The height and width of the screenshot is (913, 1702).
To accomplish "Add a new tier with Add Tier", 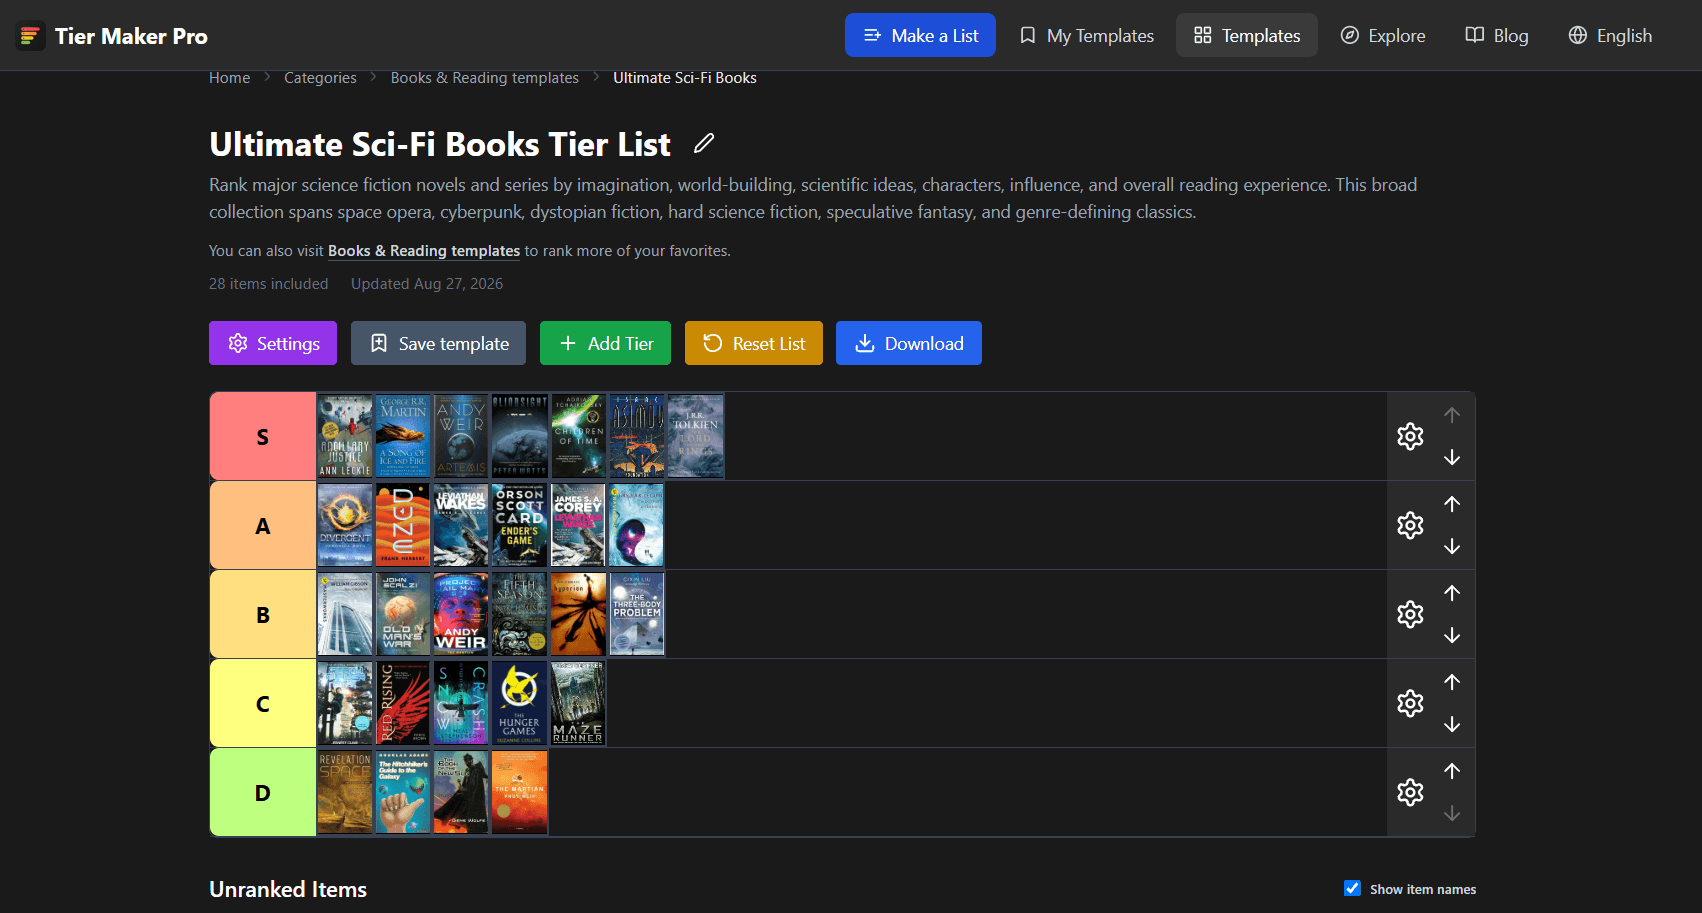I will coord(605,343).
